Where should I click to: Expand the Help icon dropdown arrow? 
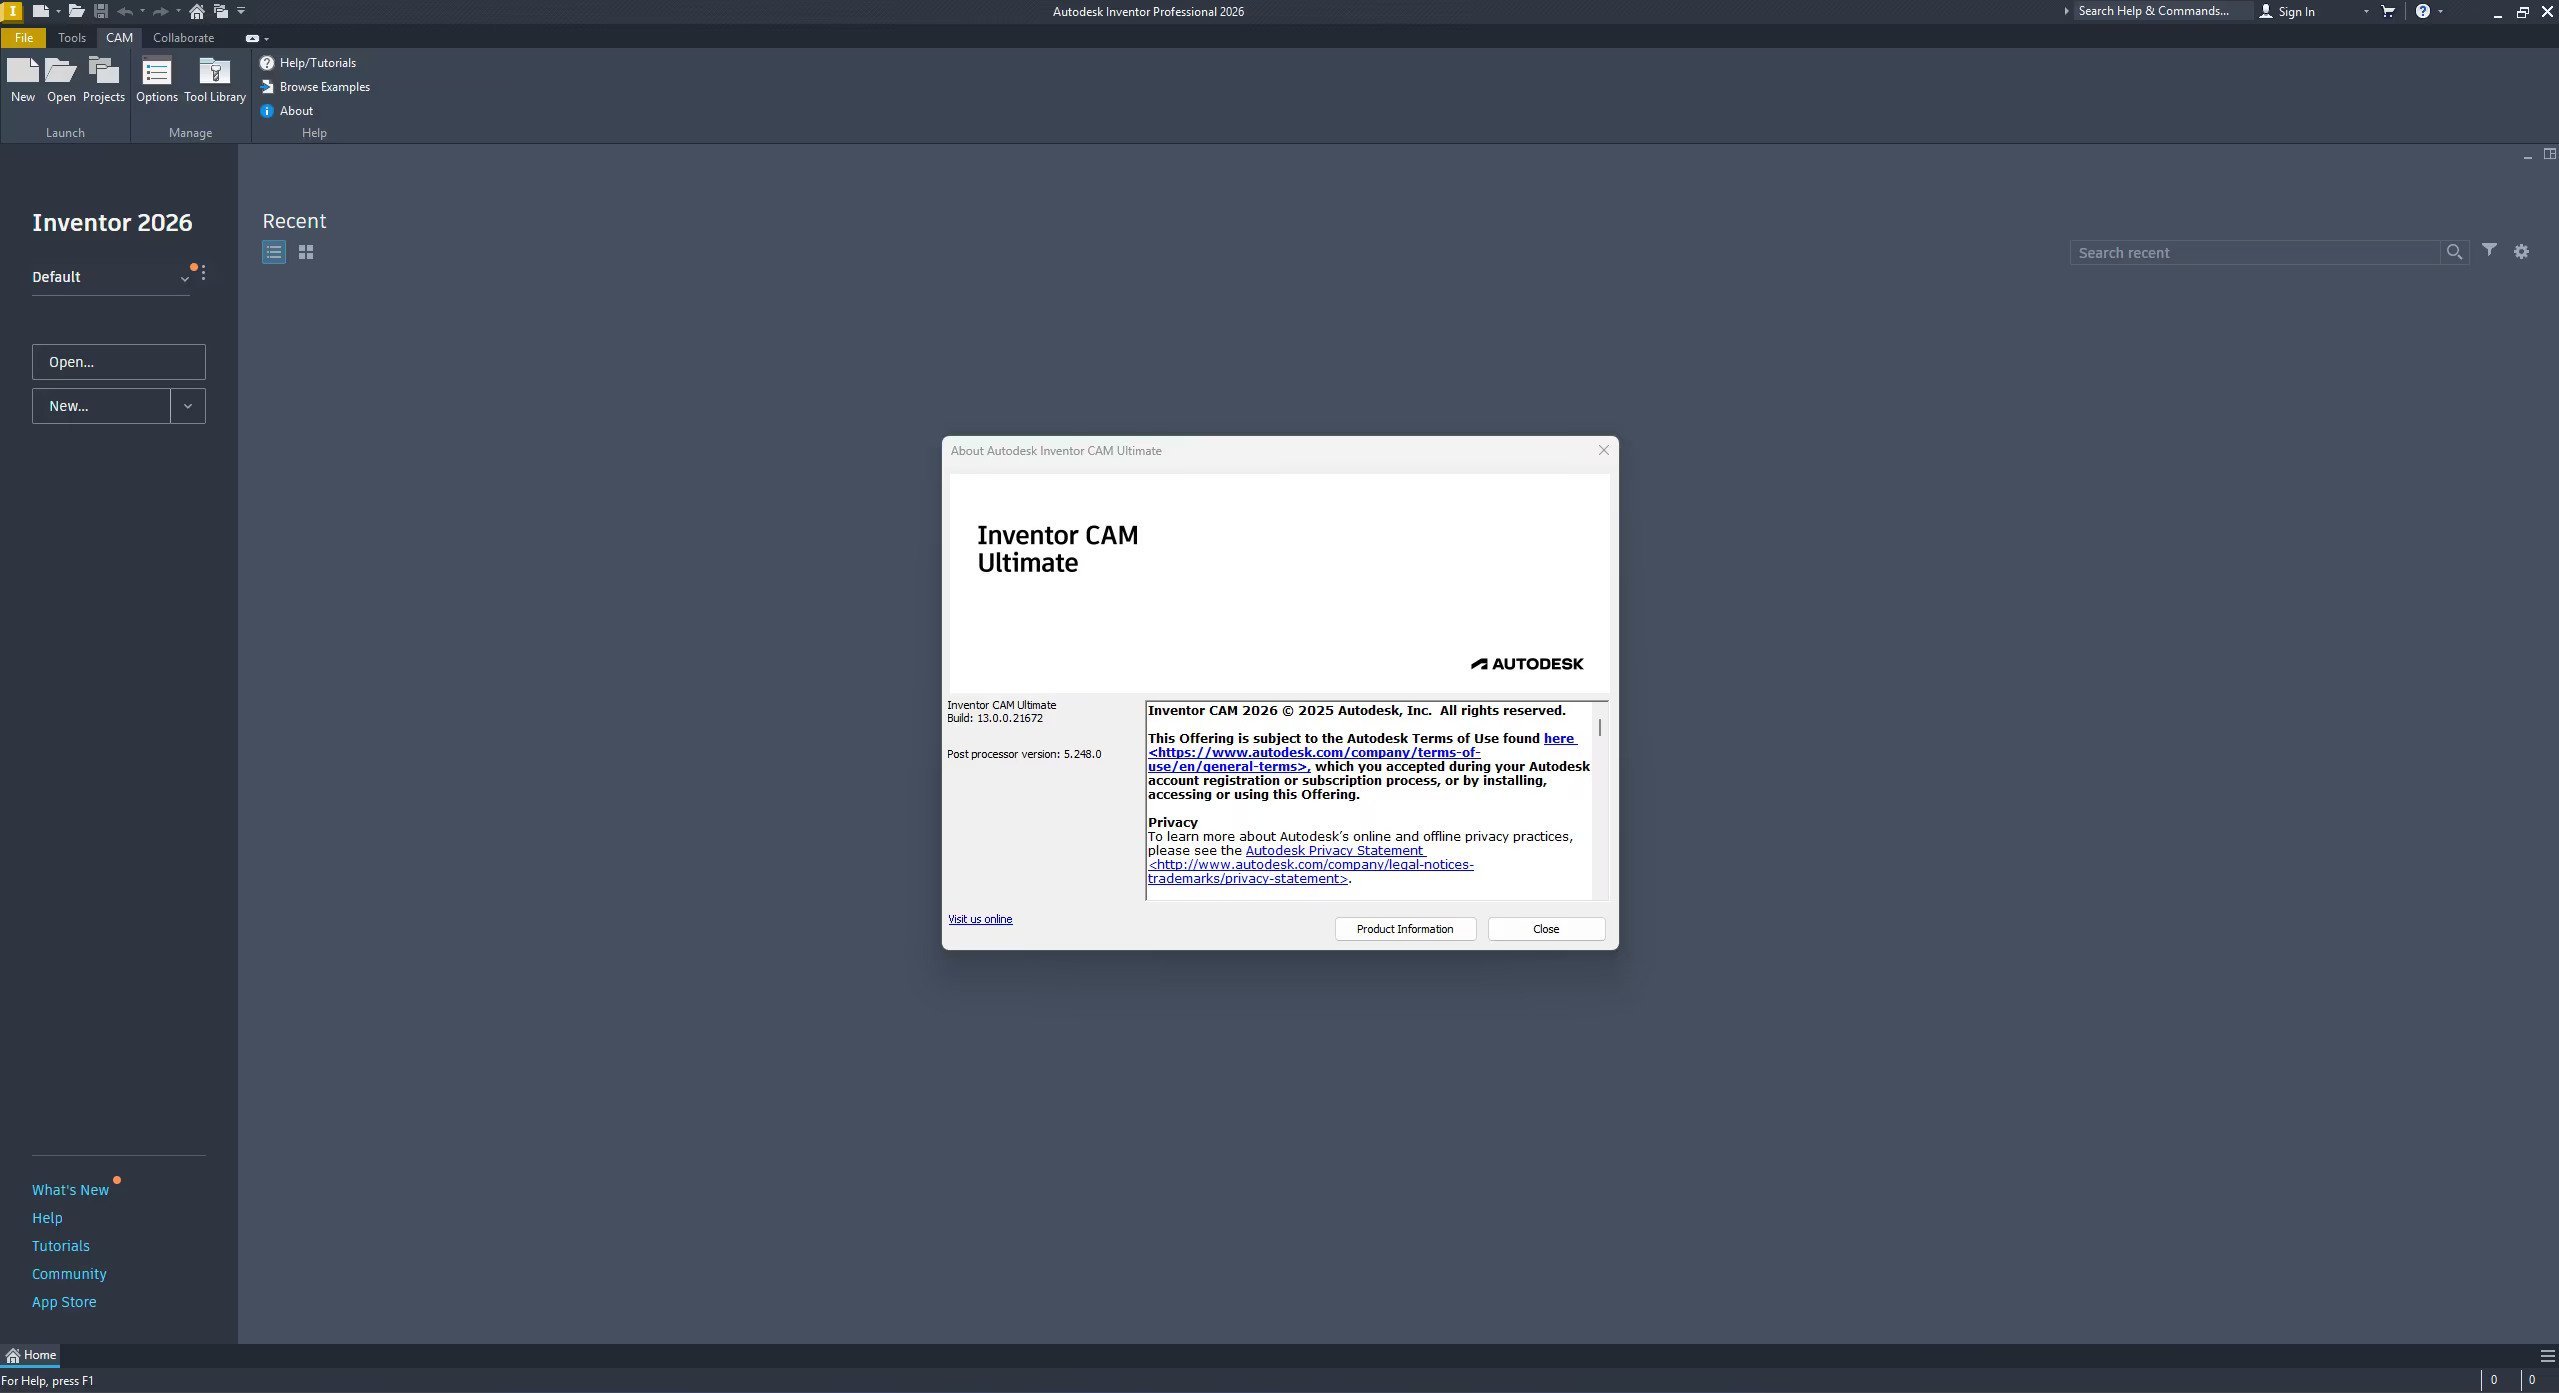pos(2440,11)
